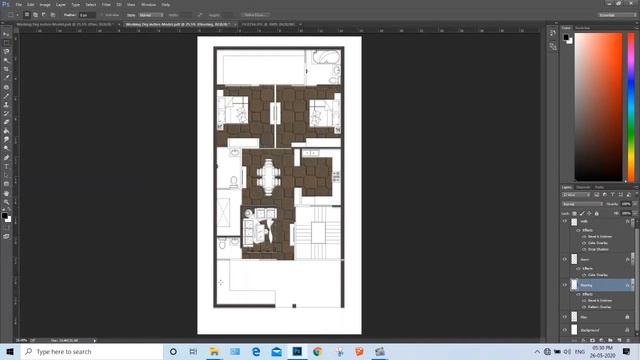Toggle Drop Shadow effect visibility
Screen dimensions: 640x360
pos(584,249)
